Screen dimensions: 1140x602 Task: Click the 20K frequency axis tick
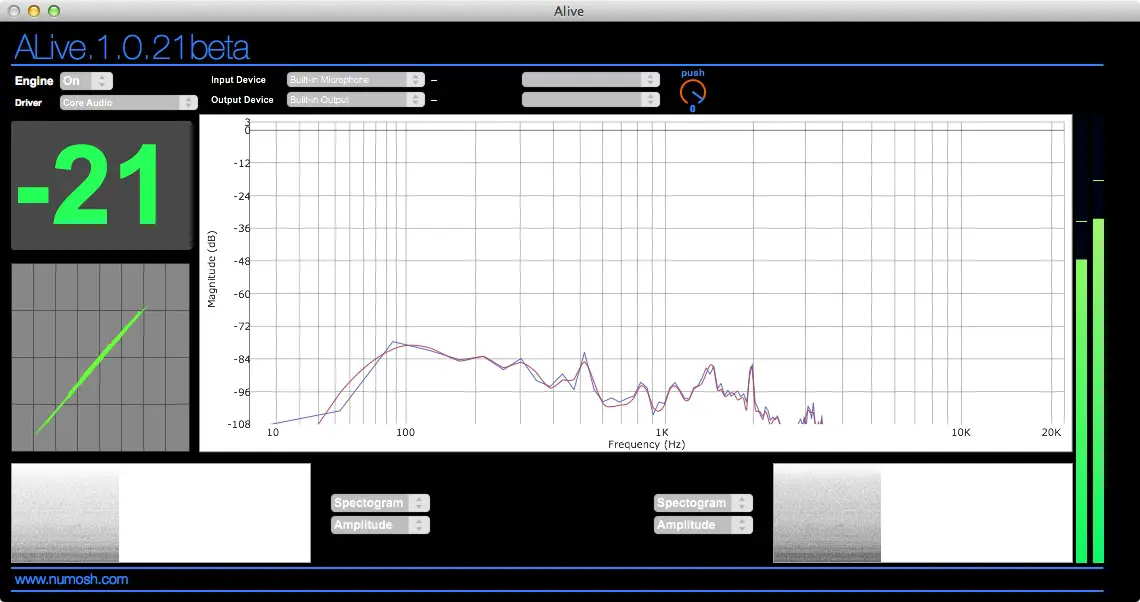pos(1051,433)
